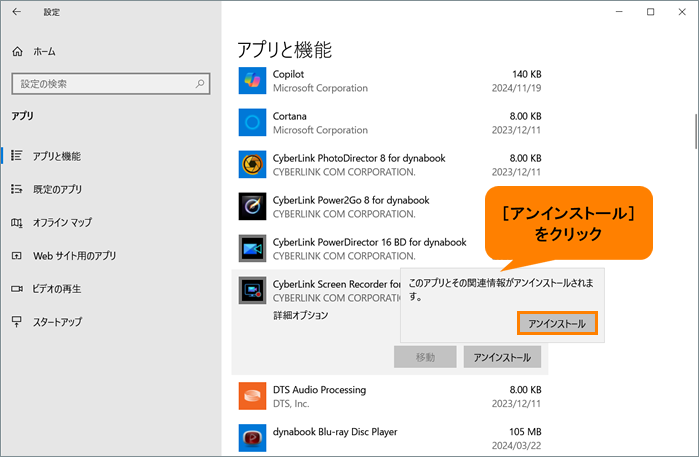Open 詳細オプション link for Screen Recorder

301,315
